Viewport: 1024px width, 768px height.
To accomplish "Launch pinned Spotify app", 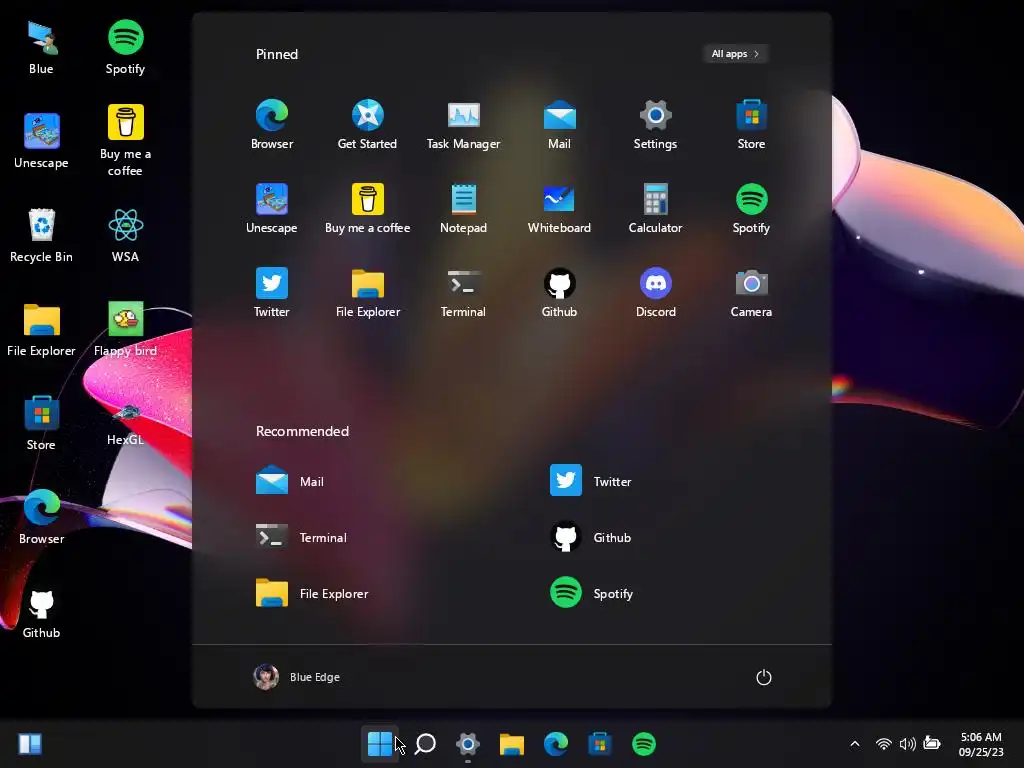I will pyautogui.click(x=751, y=209).
